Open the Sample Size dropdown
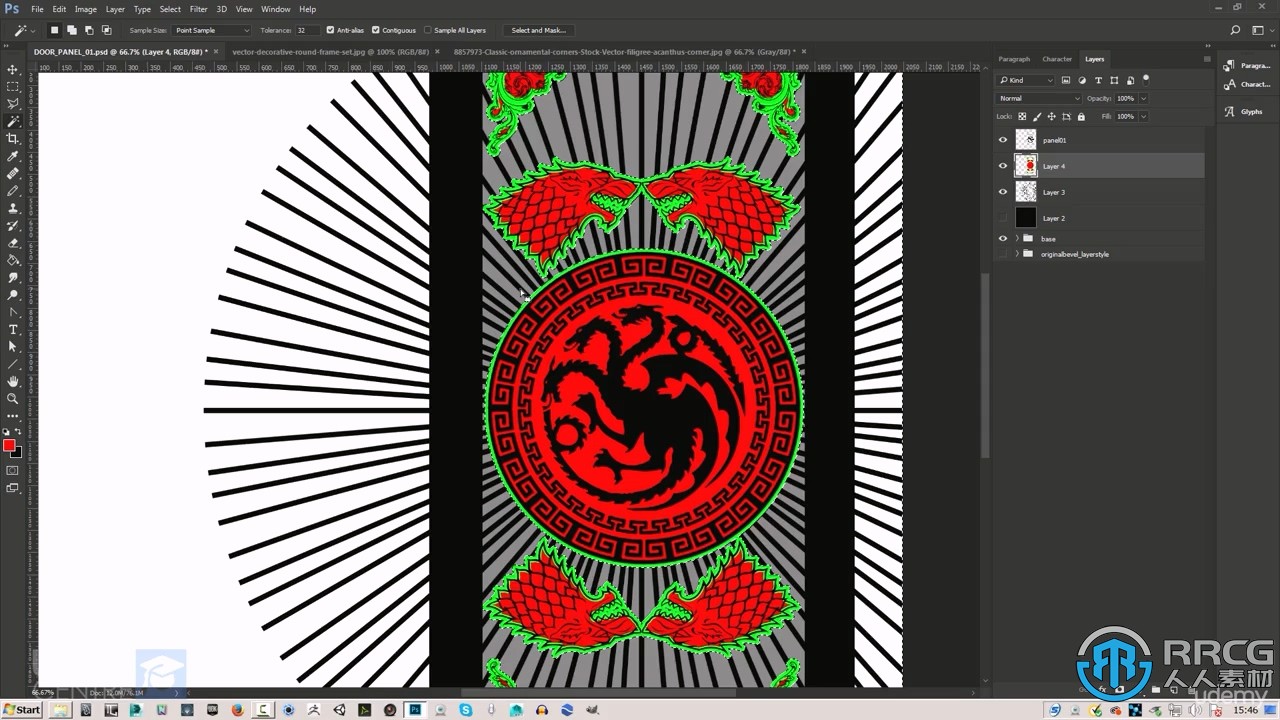Viewport: 1280px width, 720px height. [212, 30]
